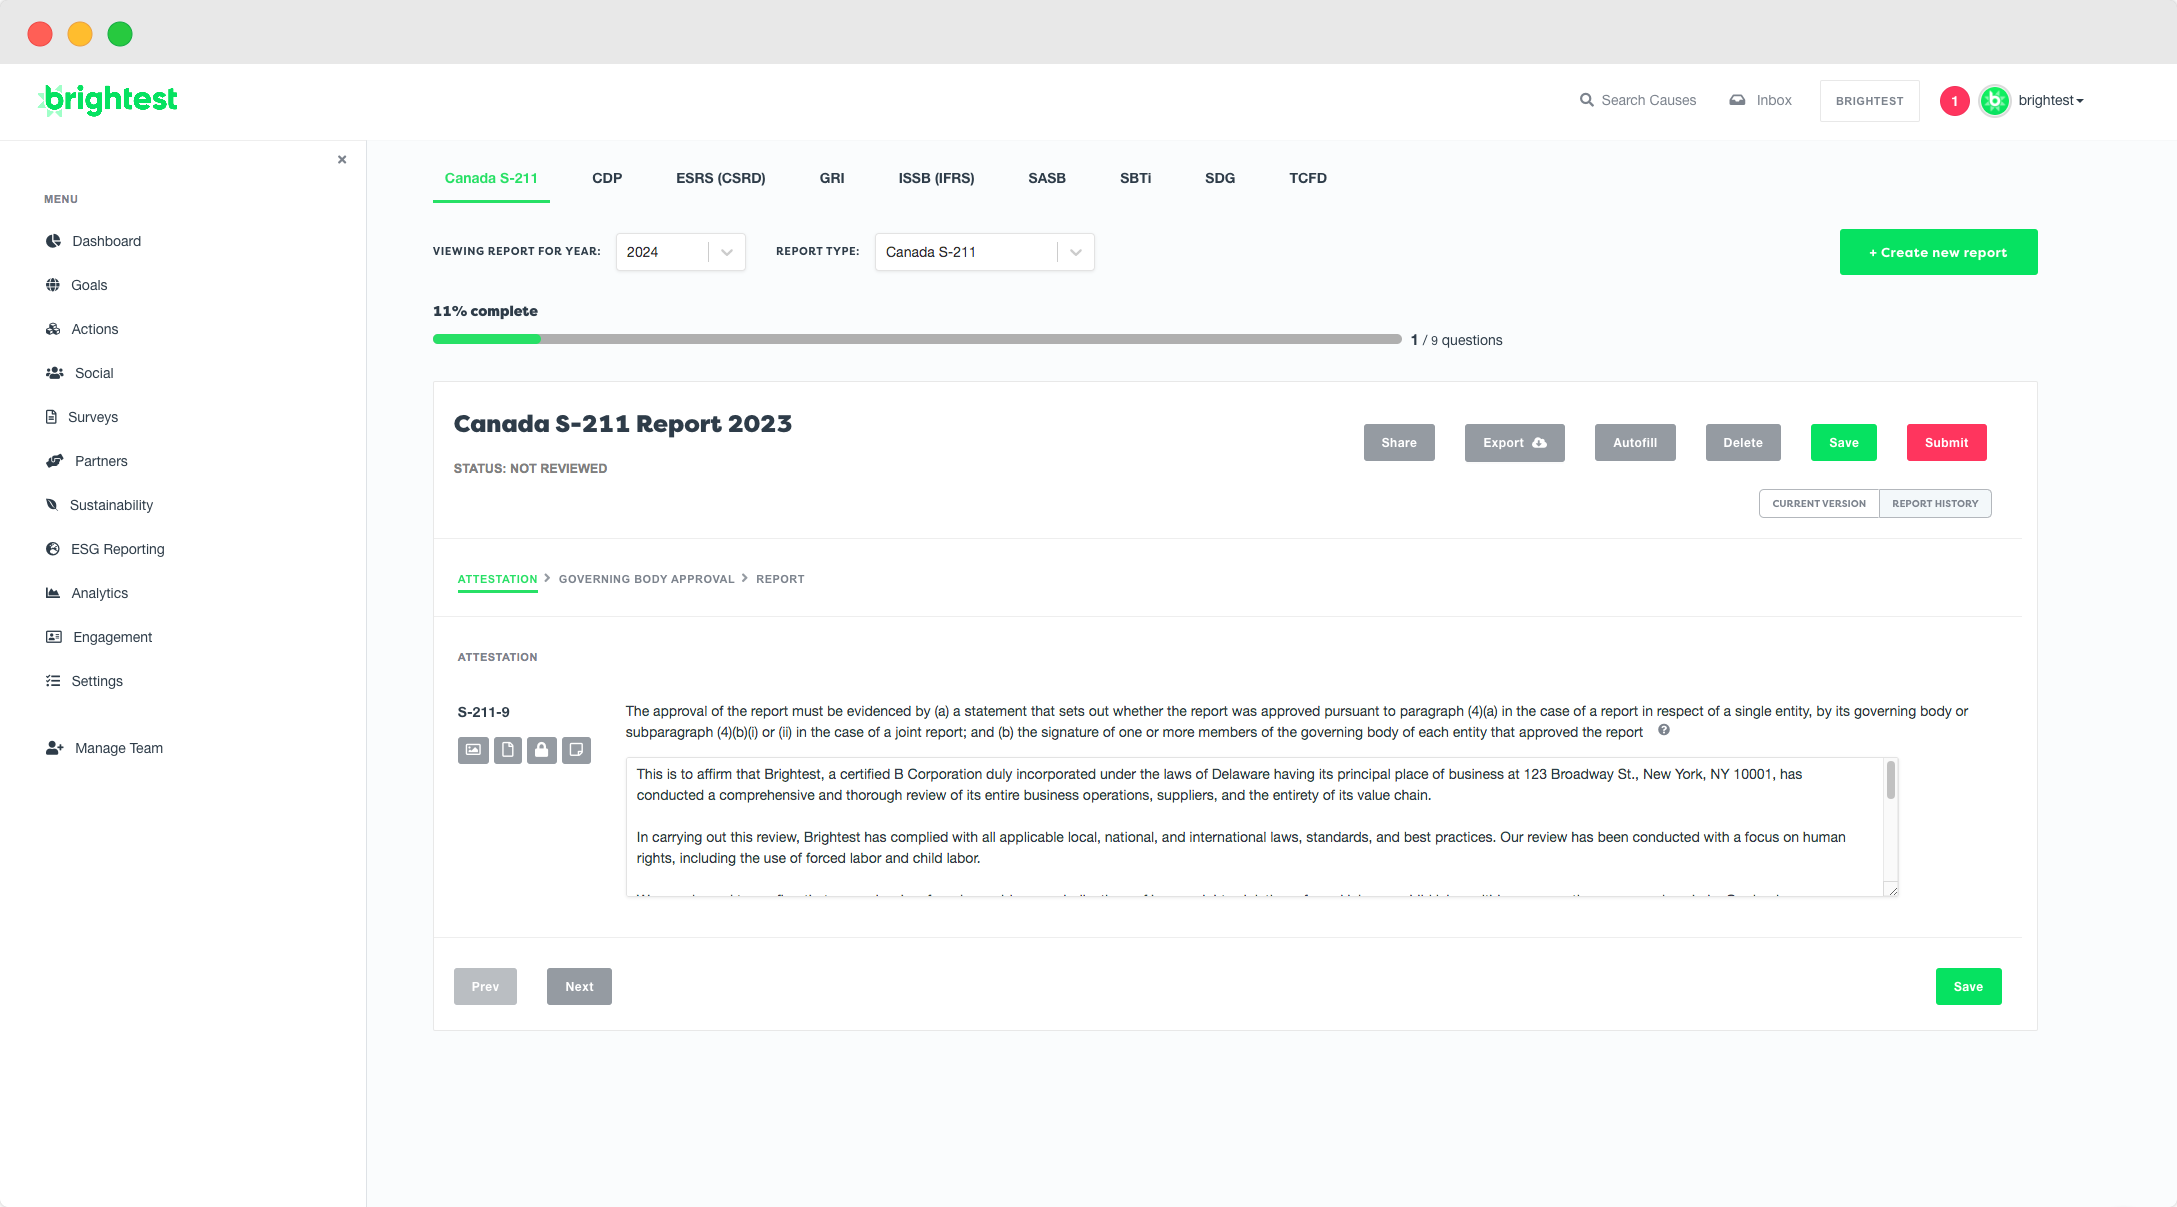This screenshot has width=2177, height=1207.
Task: Switch to the GRI tab
Action: [x=832, y=178]
